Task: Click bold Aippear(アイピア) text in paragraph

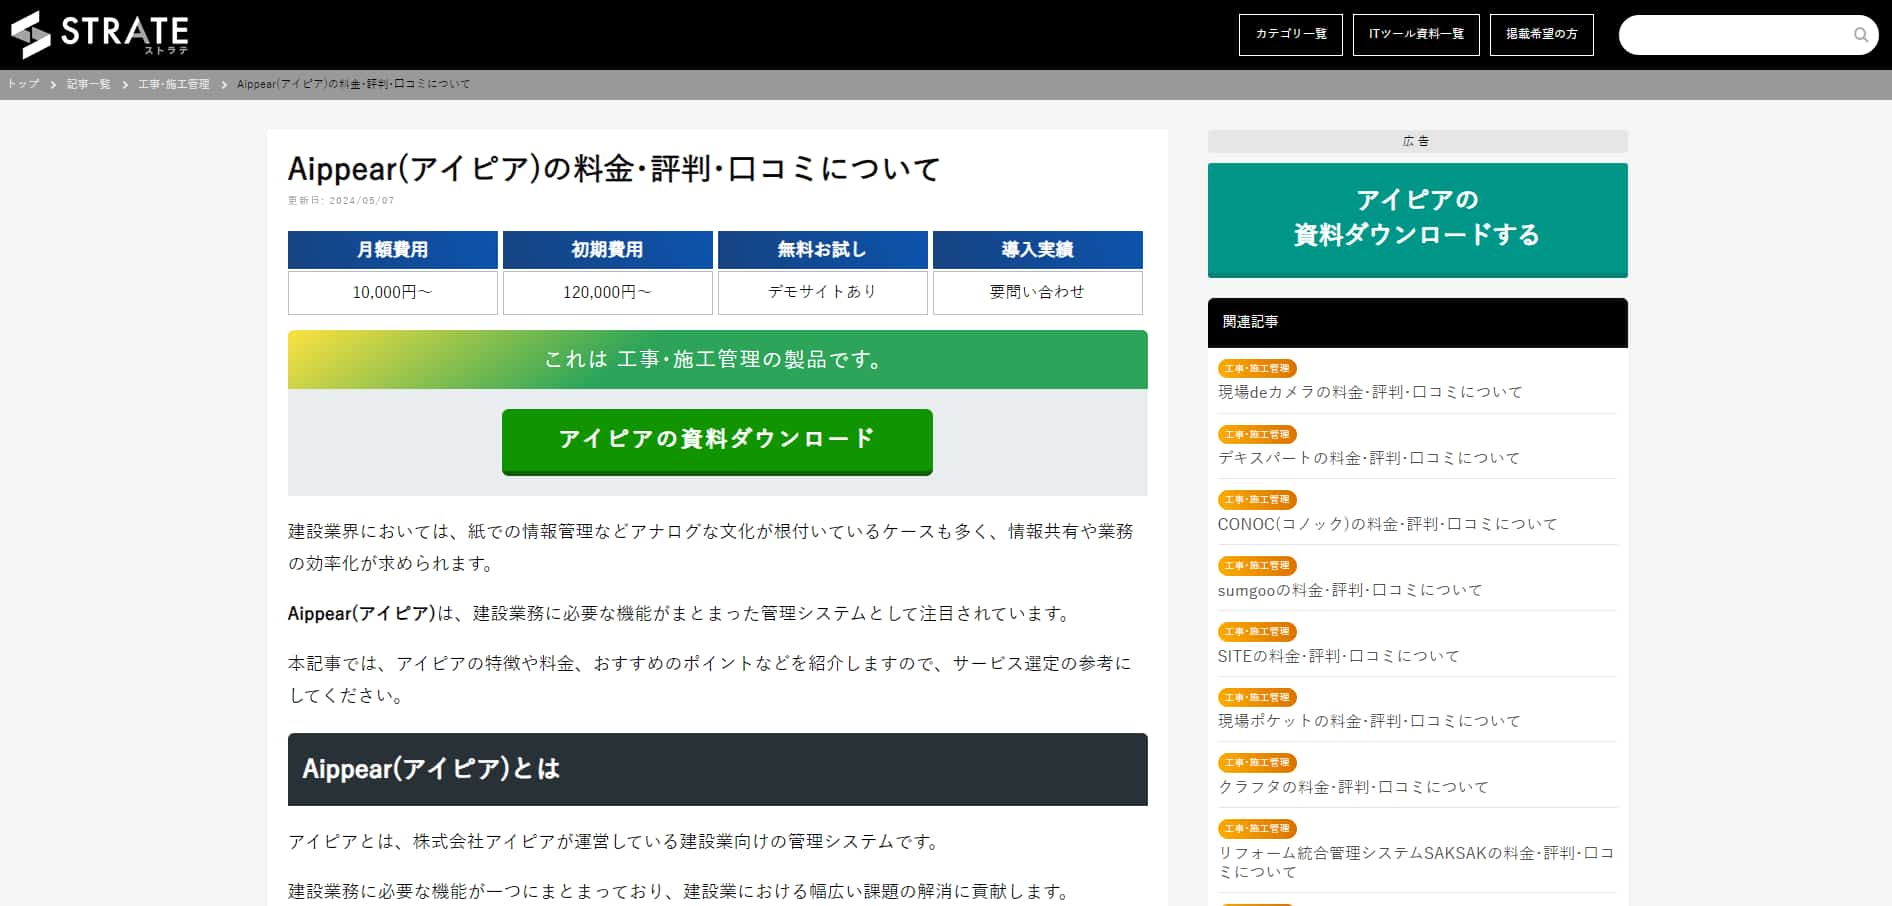Action: [361, 613]
